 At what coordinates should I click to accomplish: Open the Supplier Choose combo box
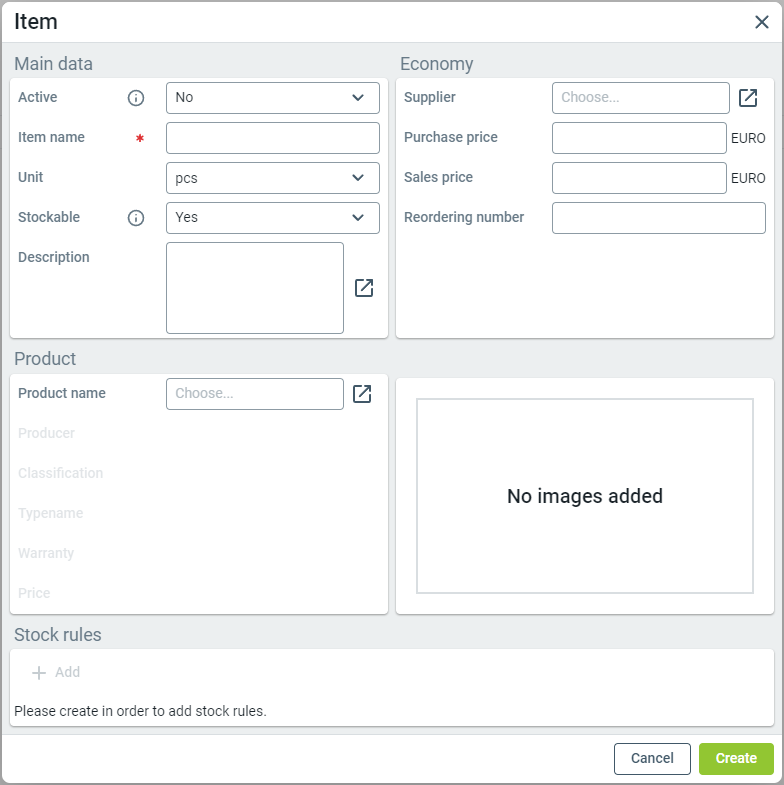tap(640, 98)
